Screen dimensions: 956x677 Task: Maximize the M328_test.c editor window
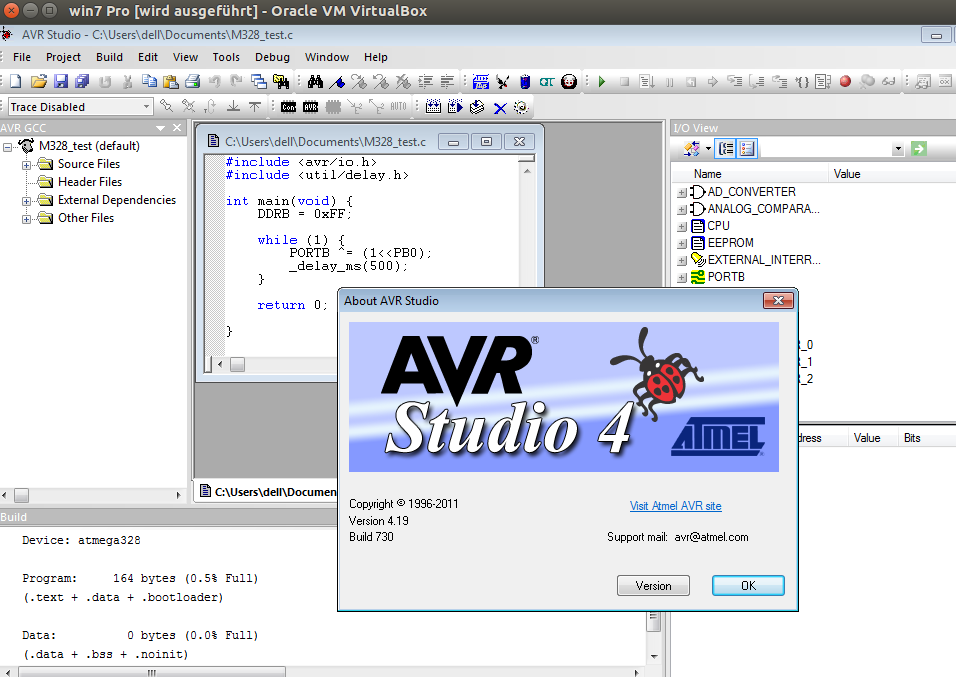click(x=486, y=141)
